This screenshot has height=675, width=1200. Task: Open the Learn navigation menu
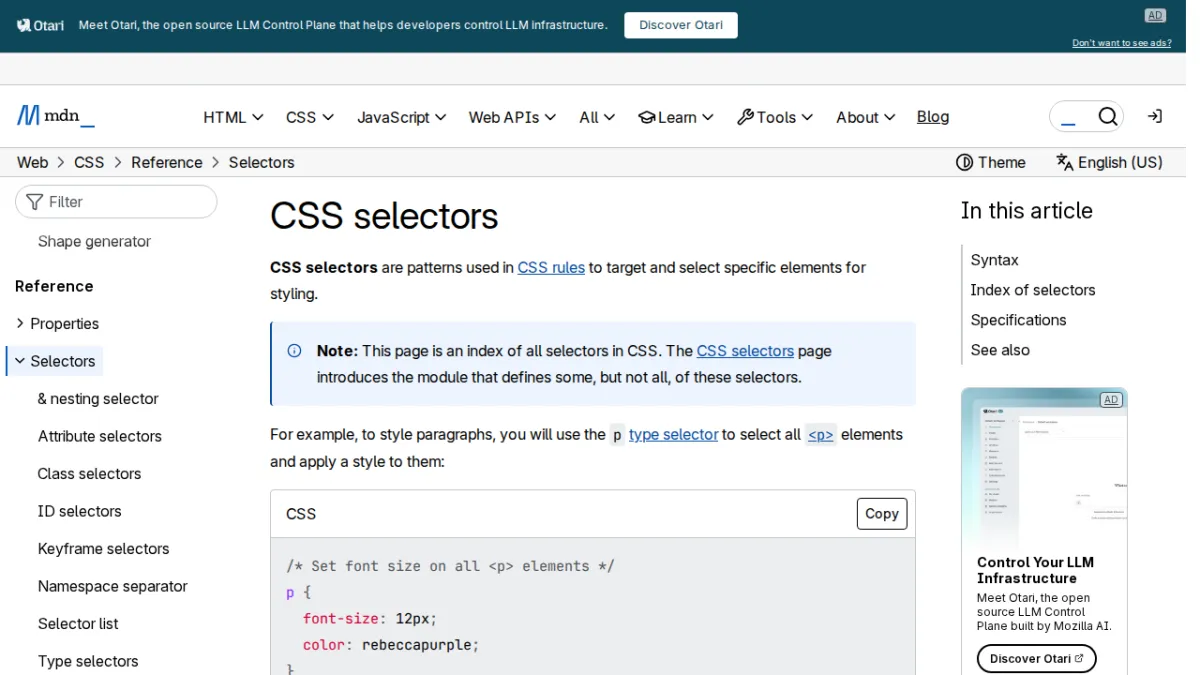point(676,117)
